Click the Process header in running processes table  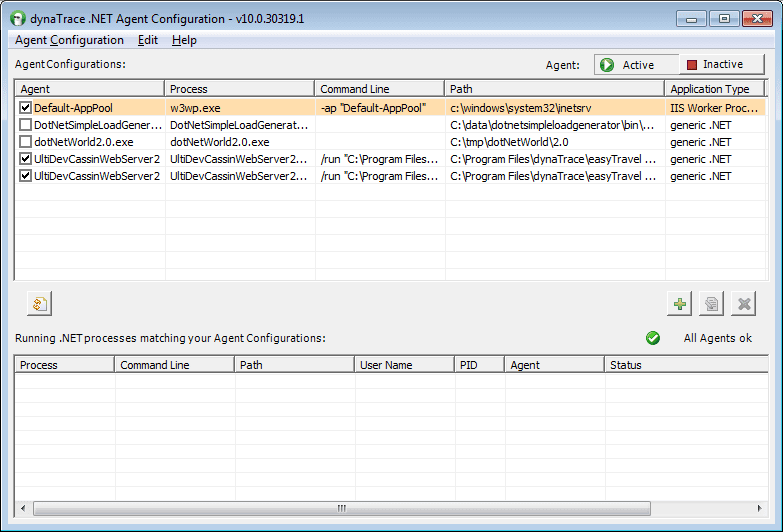(65, 365)
